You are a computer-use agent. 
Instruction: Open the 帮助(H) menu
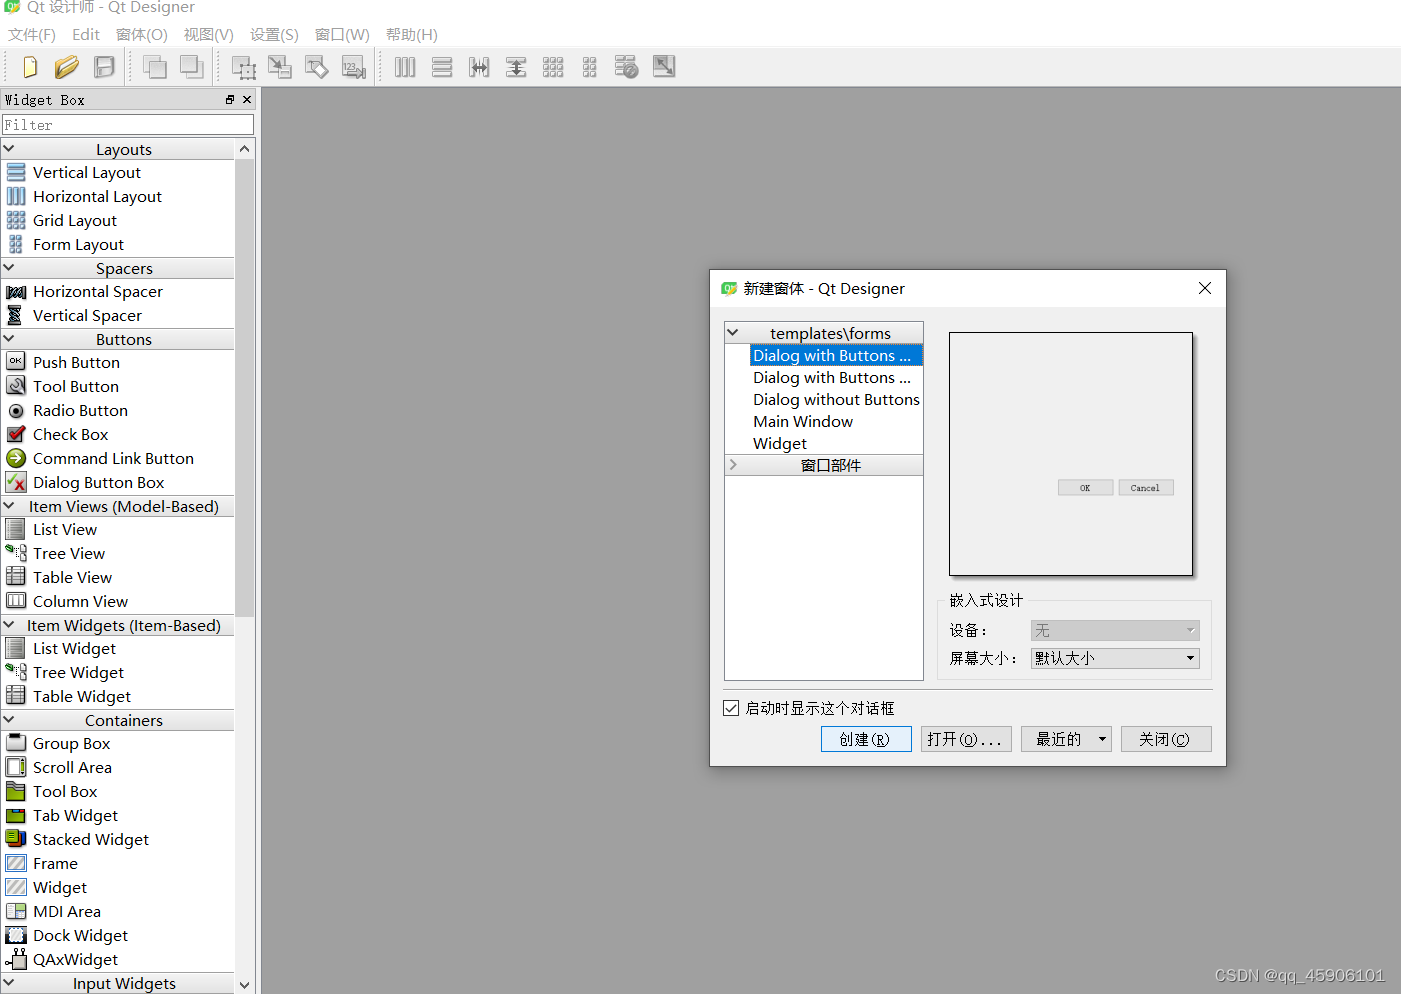[411, 35]
